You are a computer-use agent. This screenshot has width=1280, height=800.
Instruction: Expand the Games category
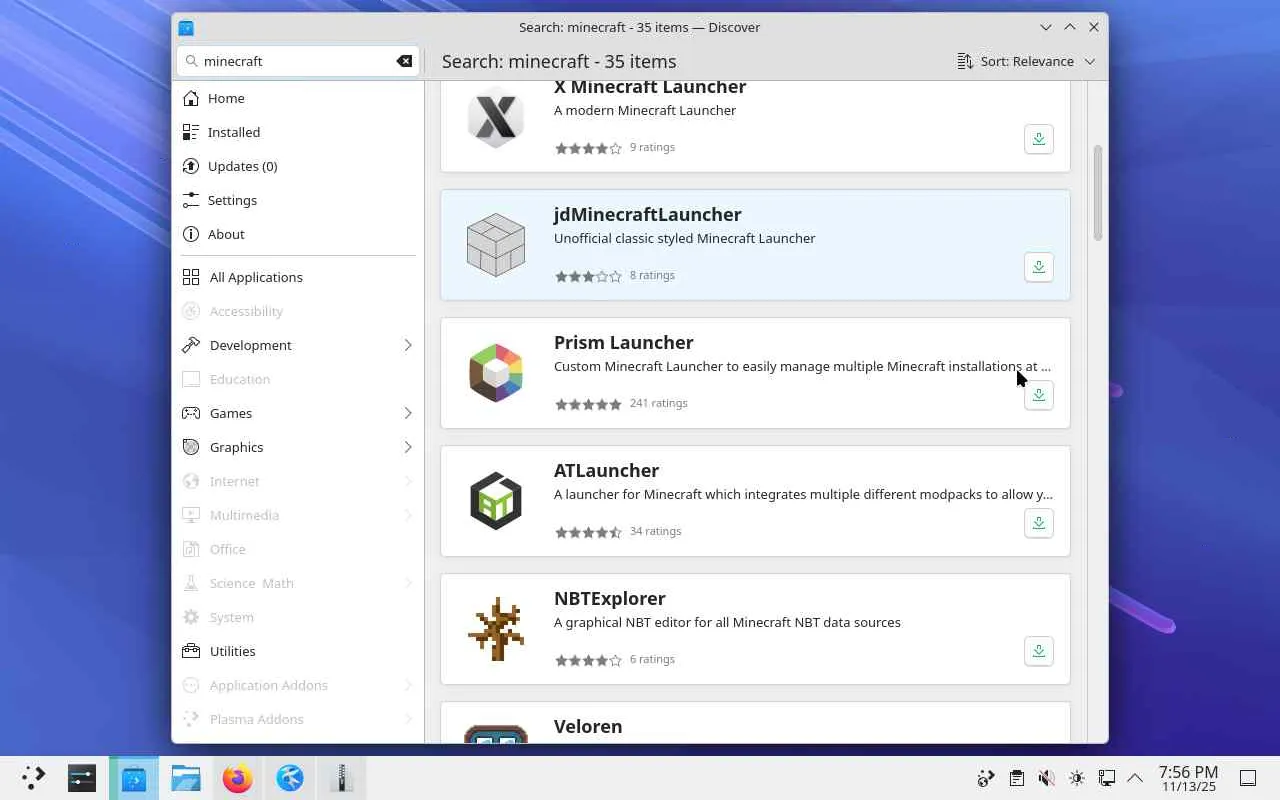coord(298,413)
